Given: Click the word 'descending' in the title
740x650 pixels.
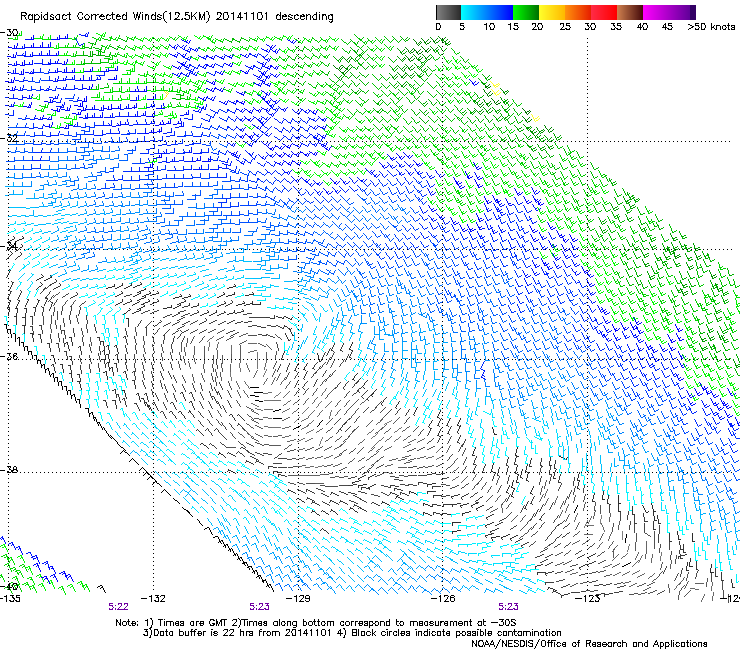Looking at the screenshot, I should tap(304, 17).
